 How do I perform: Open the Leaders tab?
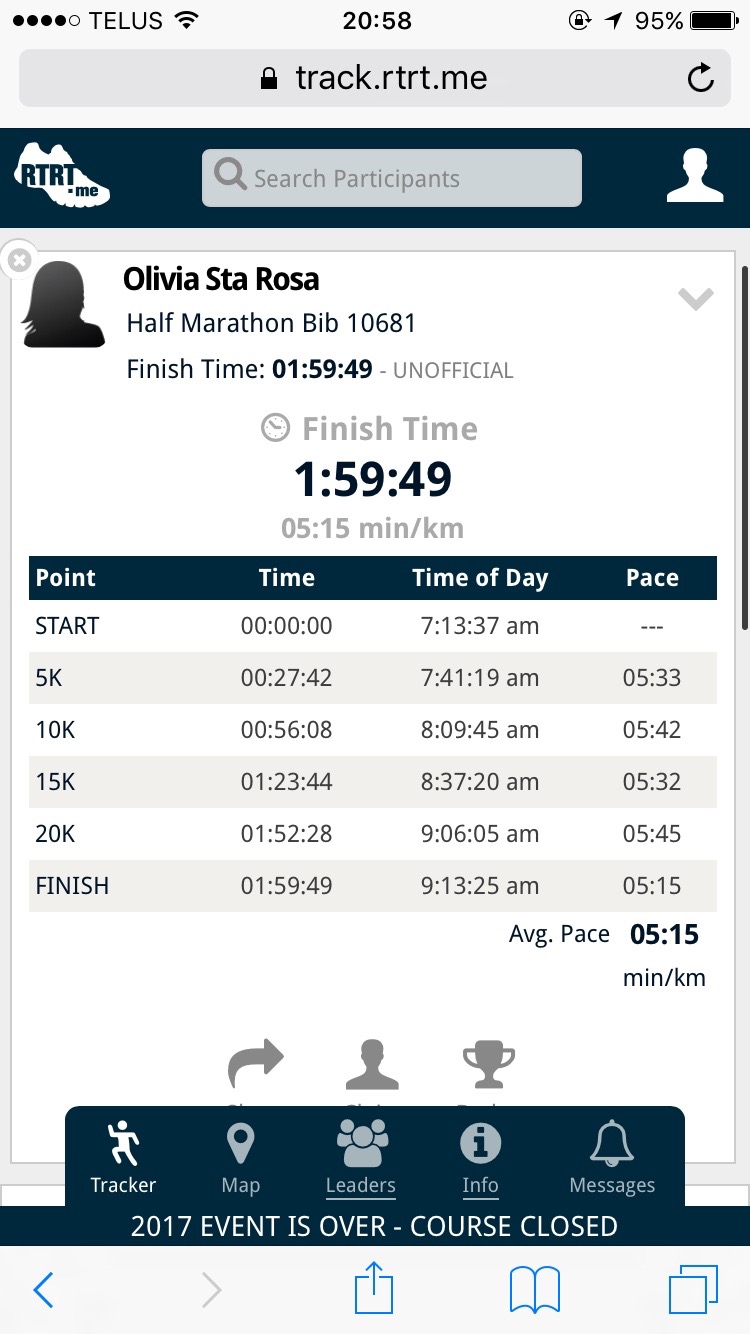(x=360, y=1158)
